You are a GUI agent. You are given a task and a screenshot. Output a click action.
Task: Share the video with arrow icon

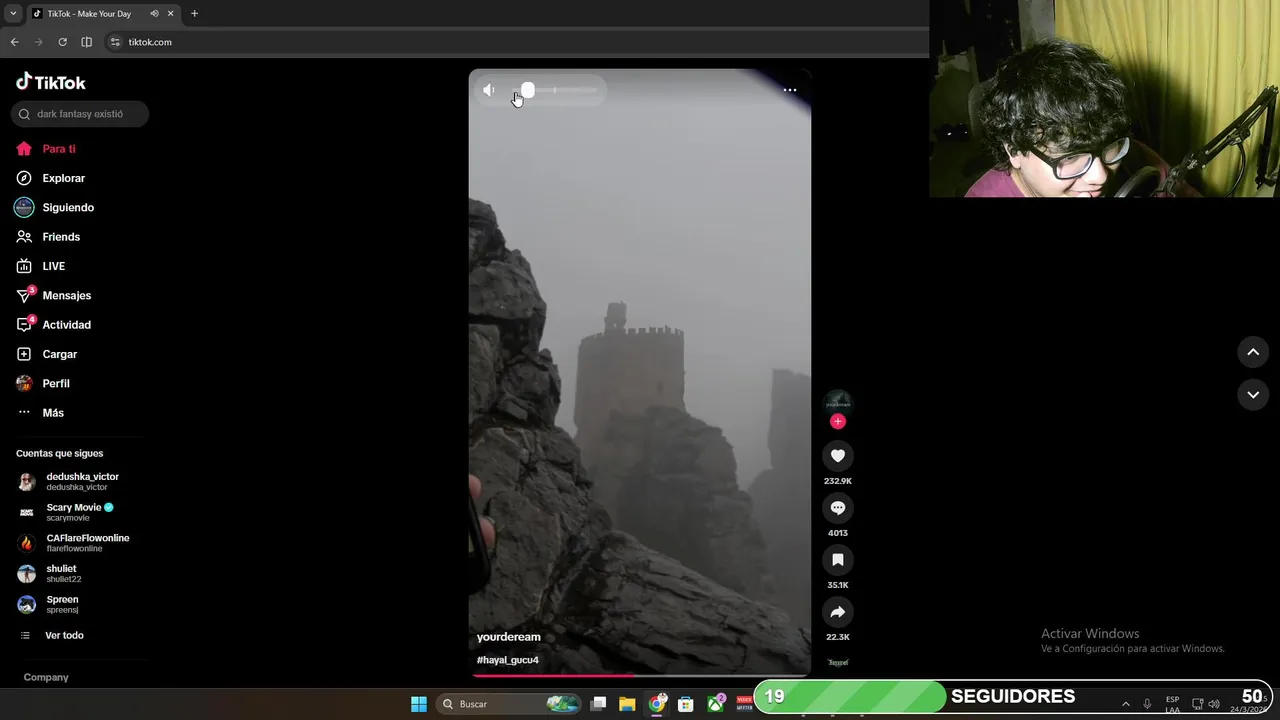point(838,612)
